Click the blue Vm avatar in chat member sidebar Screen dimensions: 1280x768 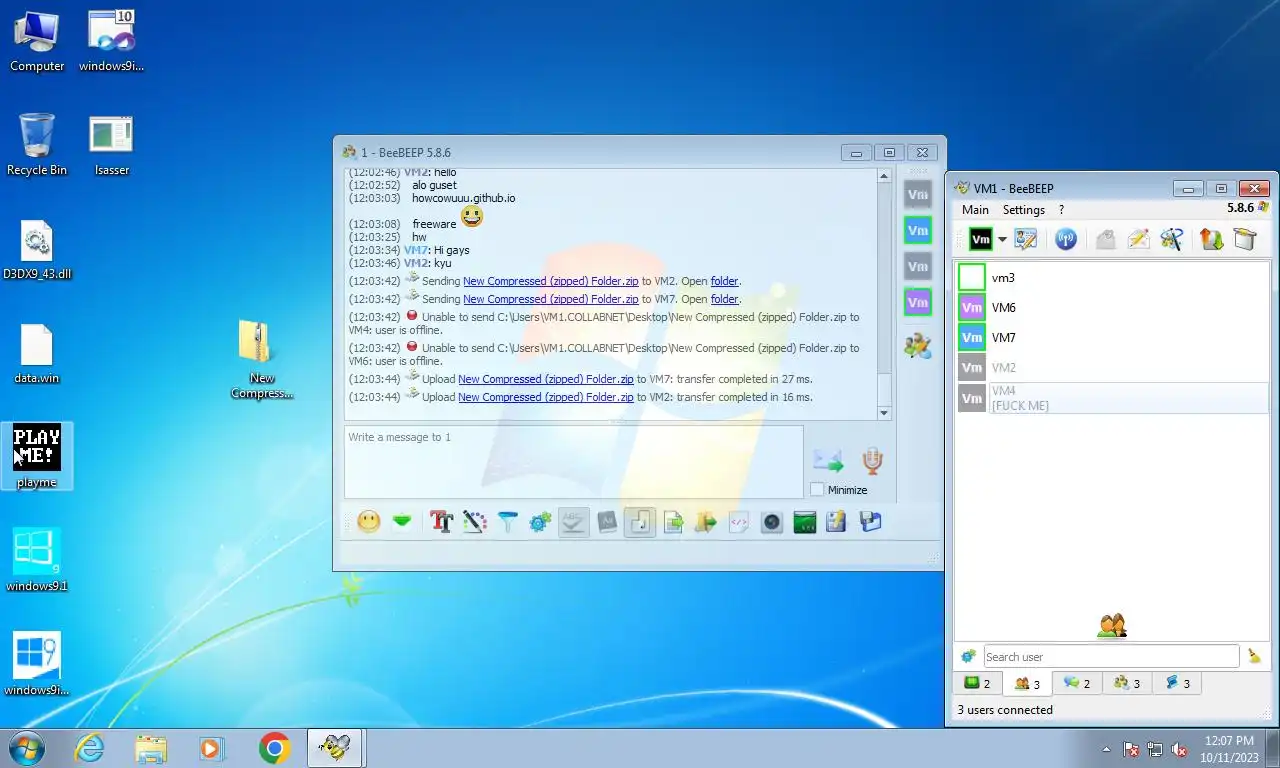917,231
